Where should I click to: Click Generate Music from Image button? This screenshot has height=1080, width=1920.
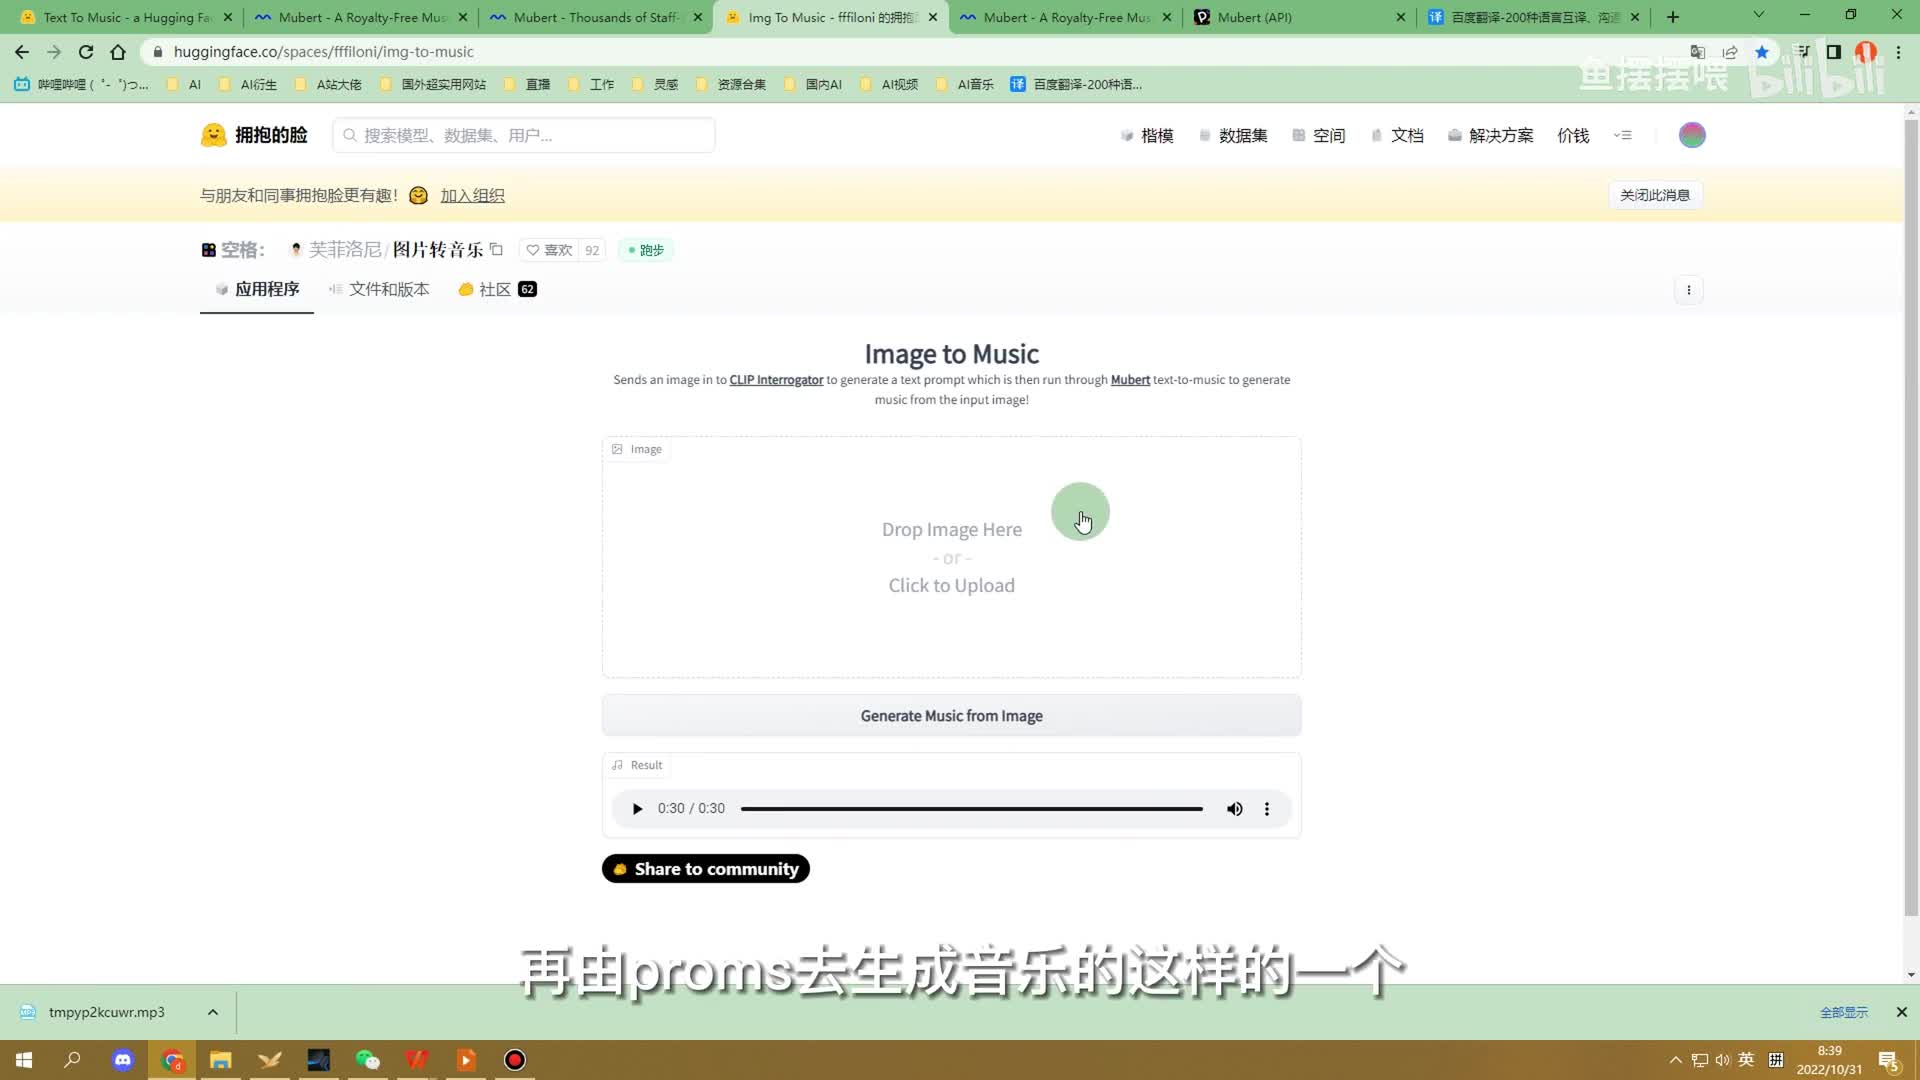(x=951, y=716)
